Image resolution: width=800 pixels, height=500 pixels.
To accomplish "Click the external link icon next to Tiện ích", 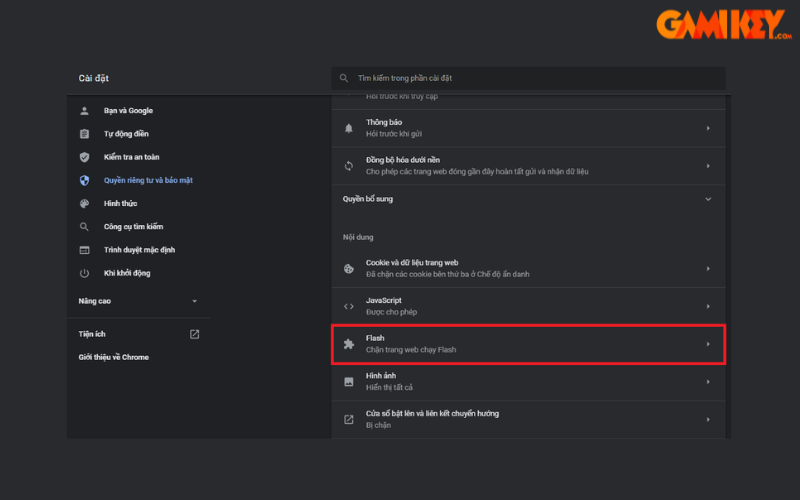I will [194, 334].
